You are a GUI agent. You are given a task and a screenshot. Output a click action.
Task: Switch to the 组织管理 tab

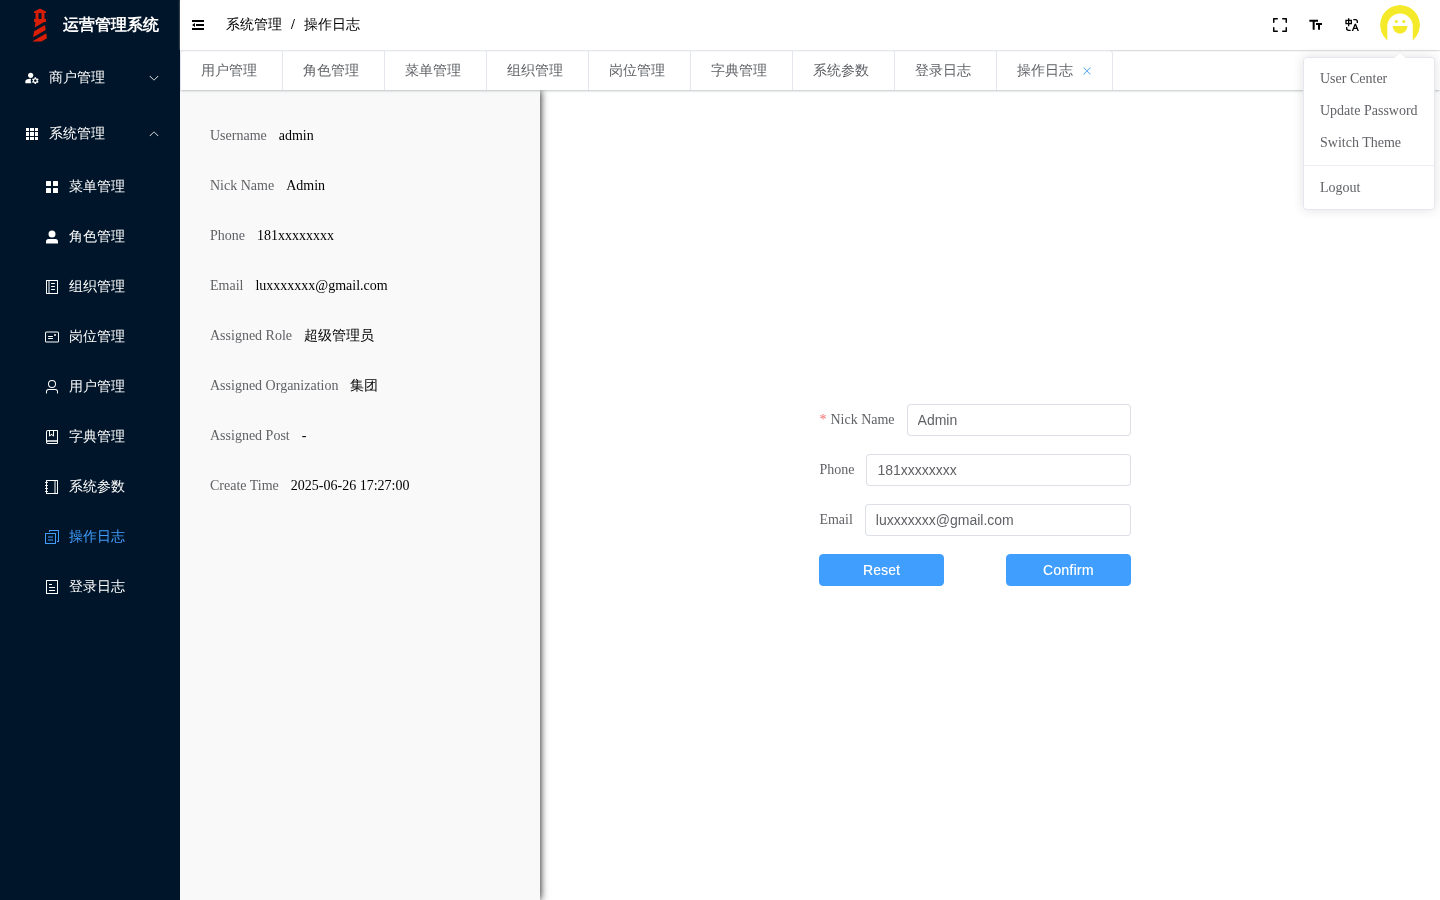click(x=535, y=71)
